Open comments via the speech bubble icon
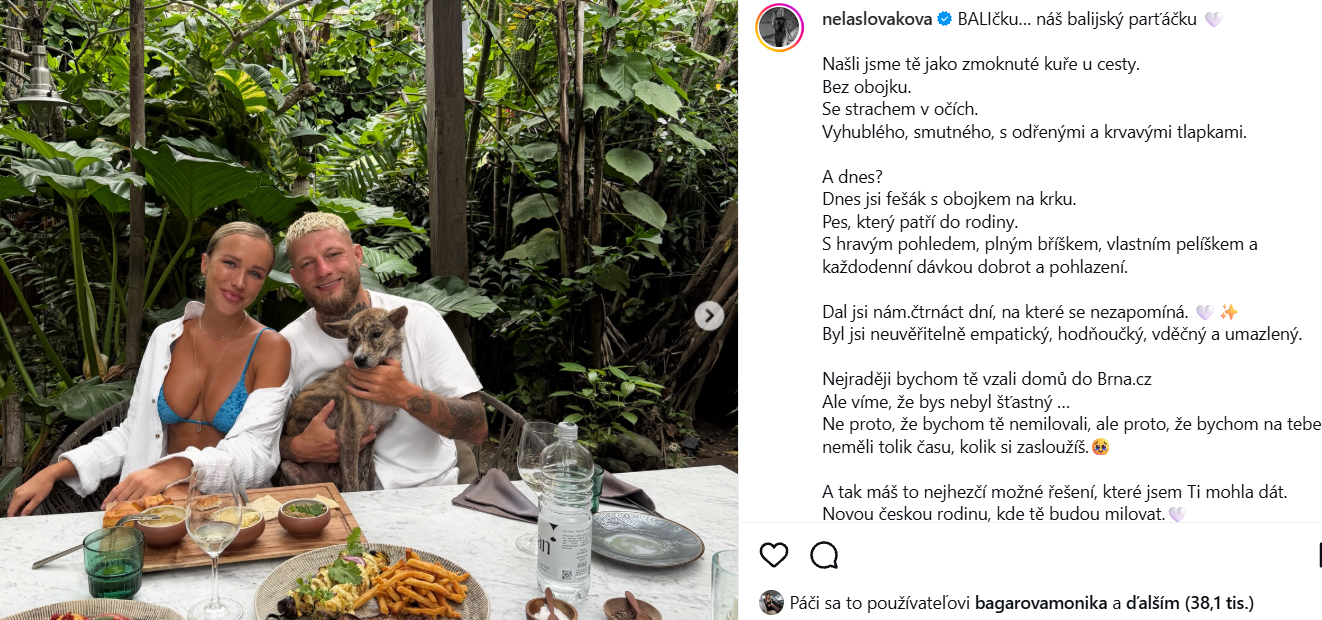Viewport: 1322px width, 620px height. tap(824, 555)
